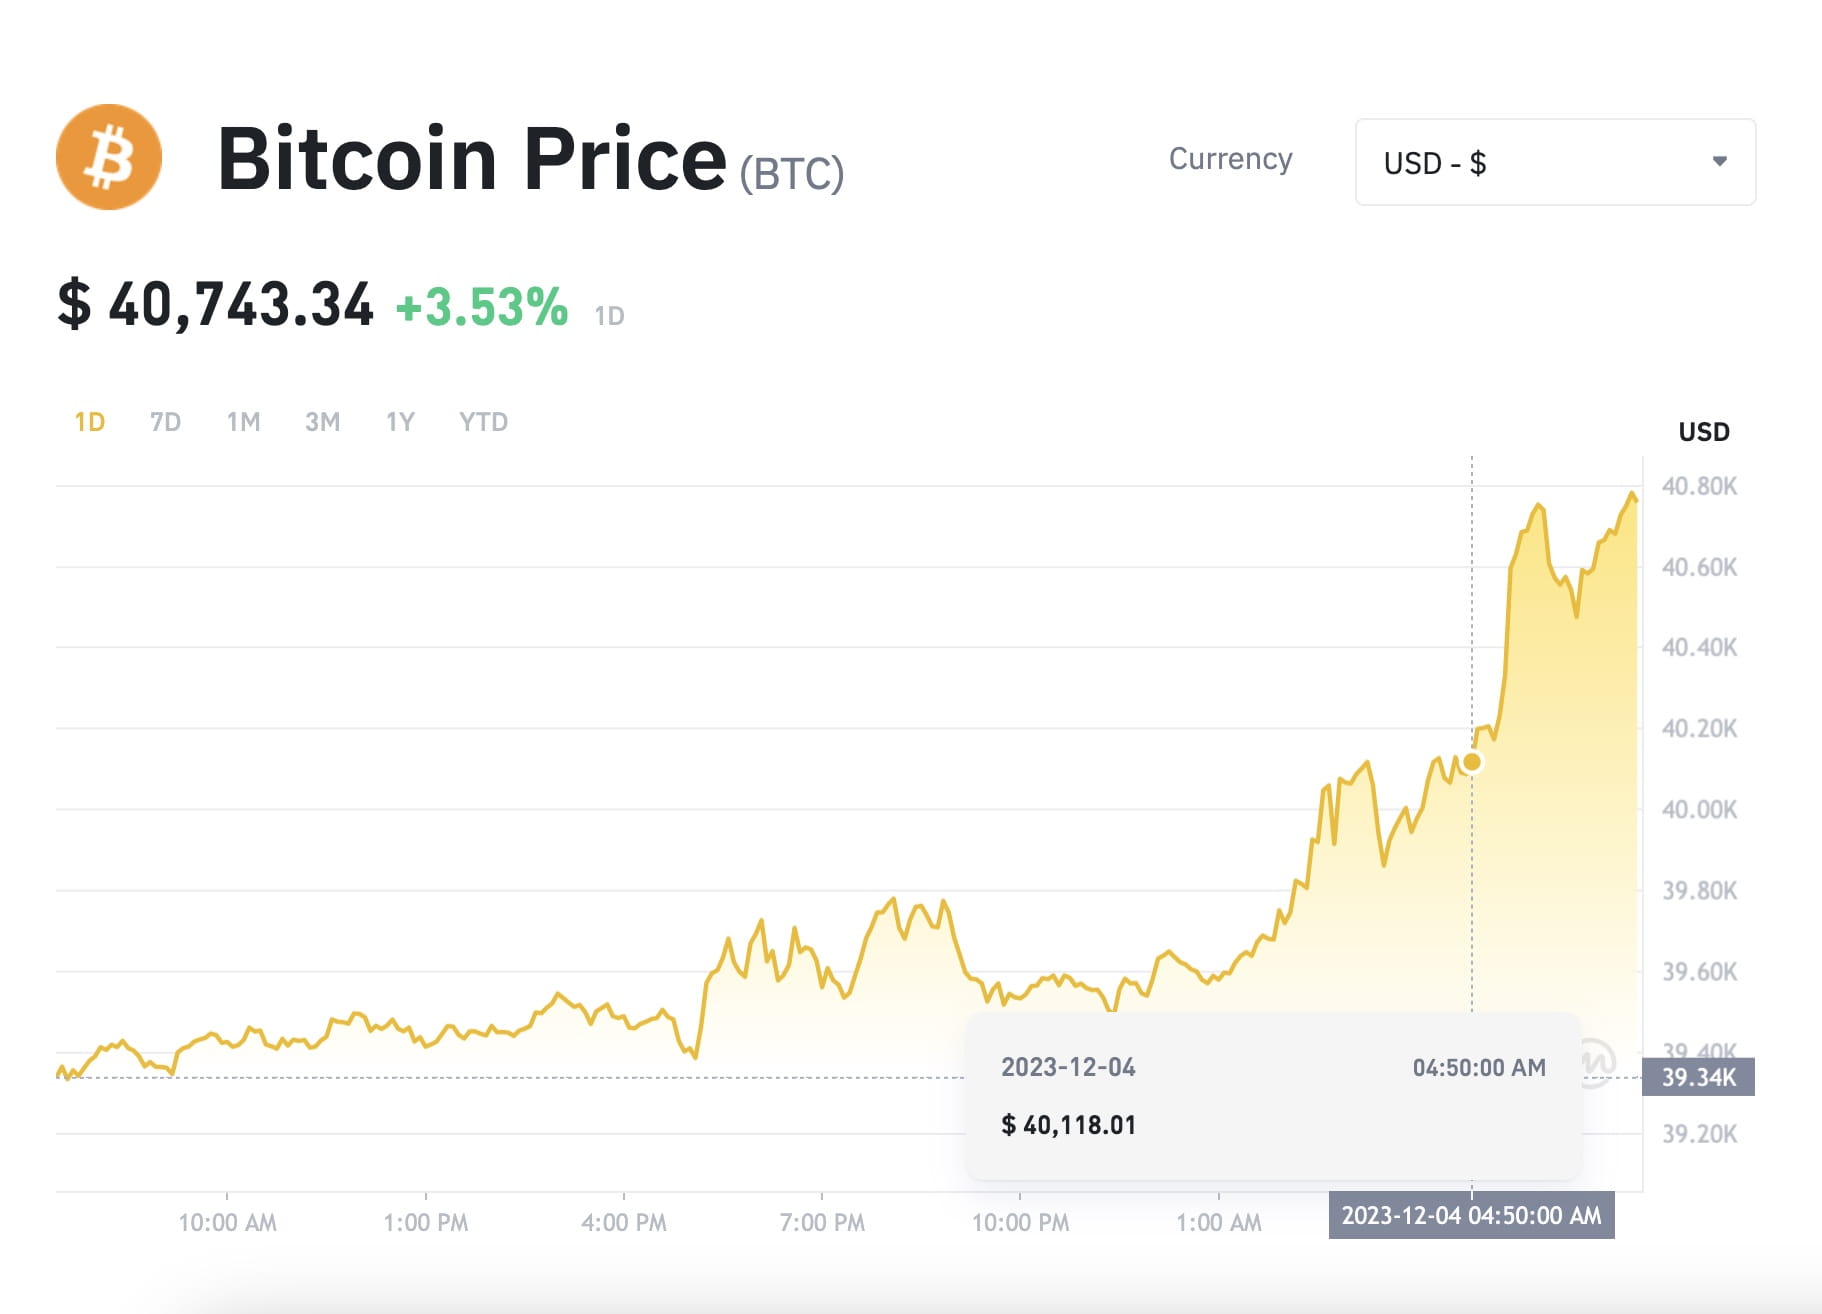The image size is (1822, 1314).
Task: View the 1Y price chart
Action: [x=399, y=421]
